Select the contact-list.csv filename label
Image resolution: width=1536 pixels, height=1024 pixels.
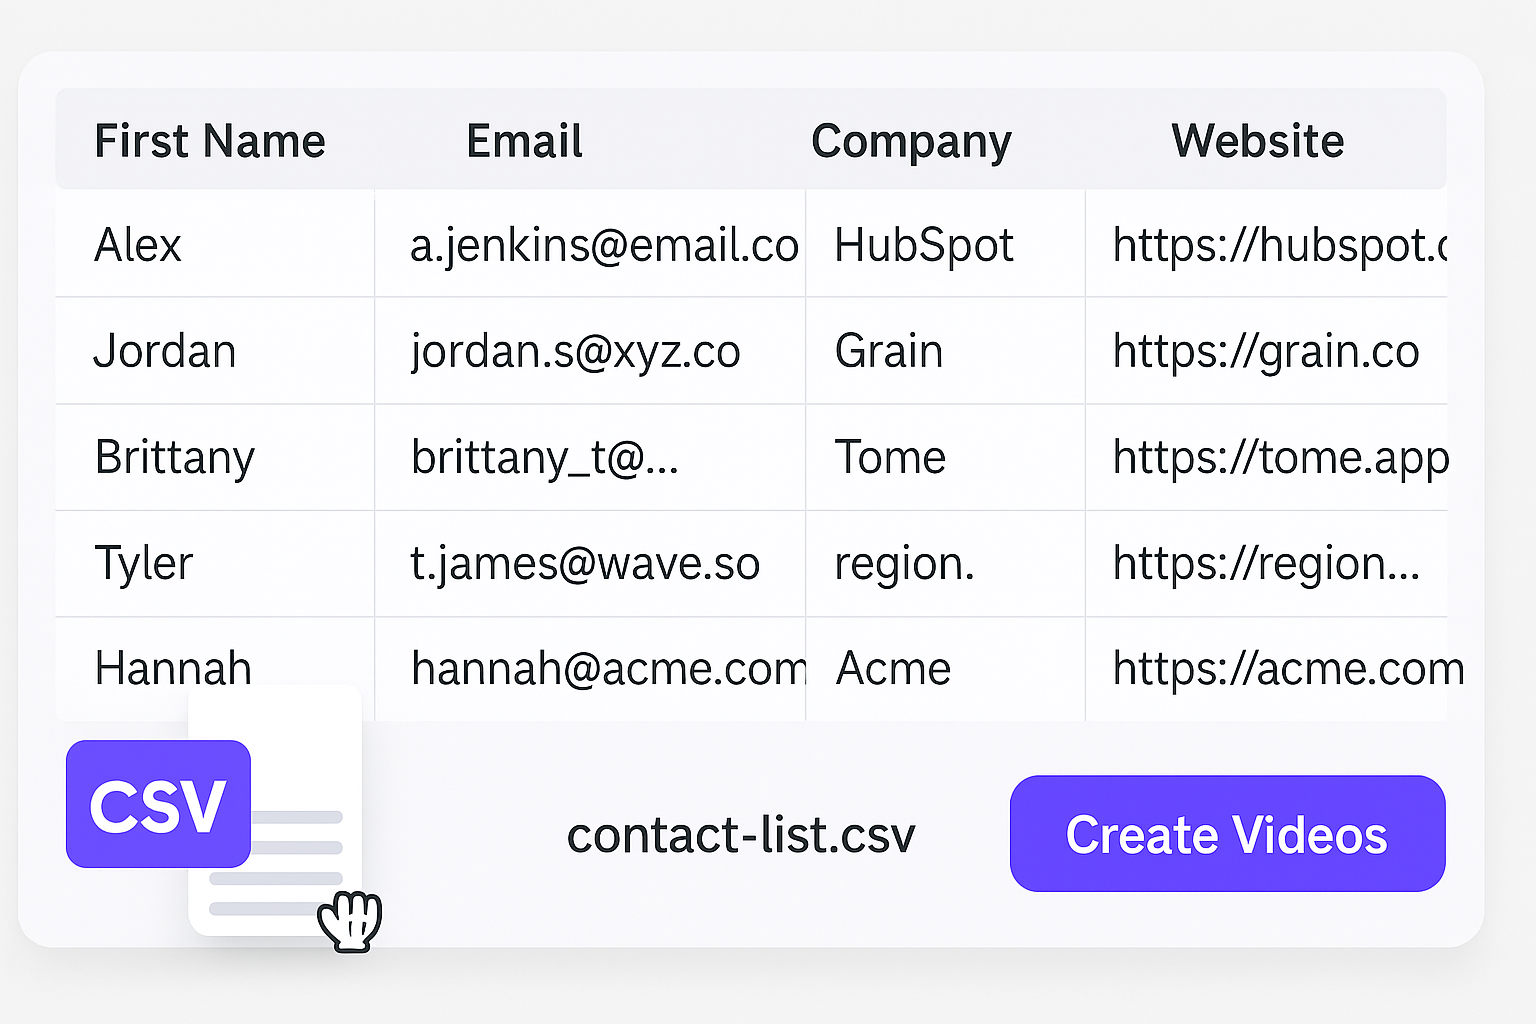point(741,835)
